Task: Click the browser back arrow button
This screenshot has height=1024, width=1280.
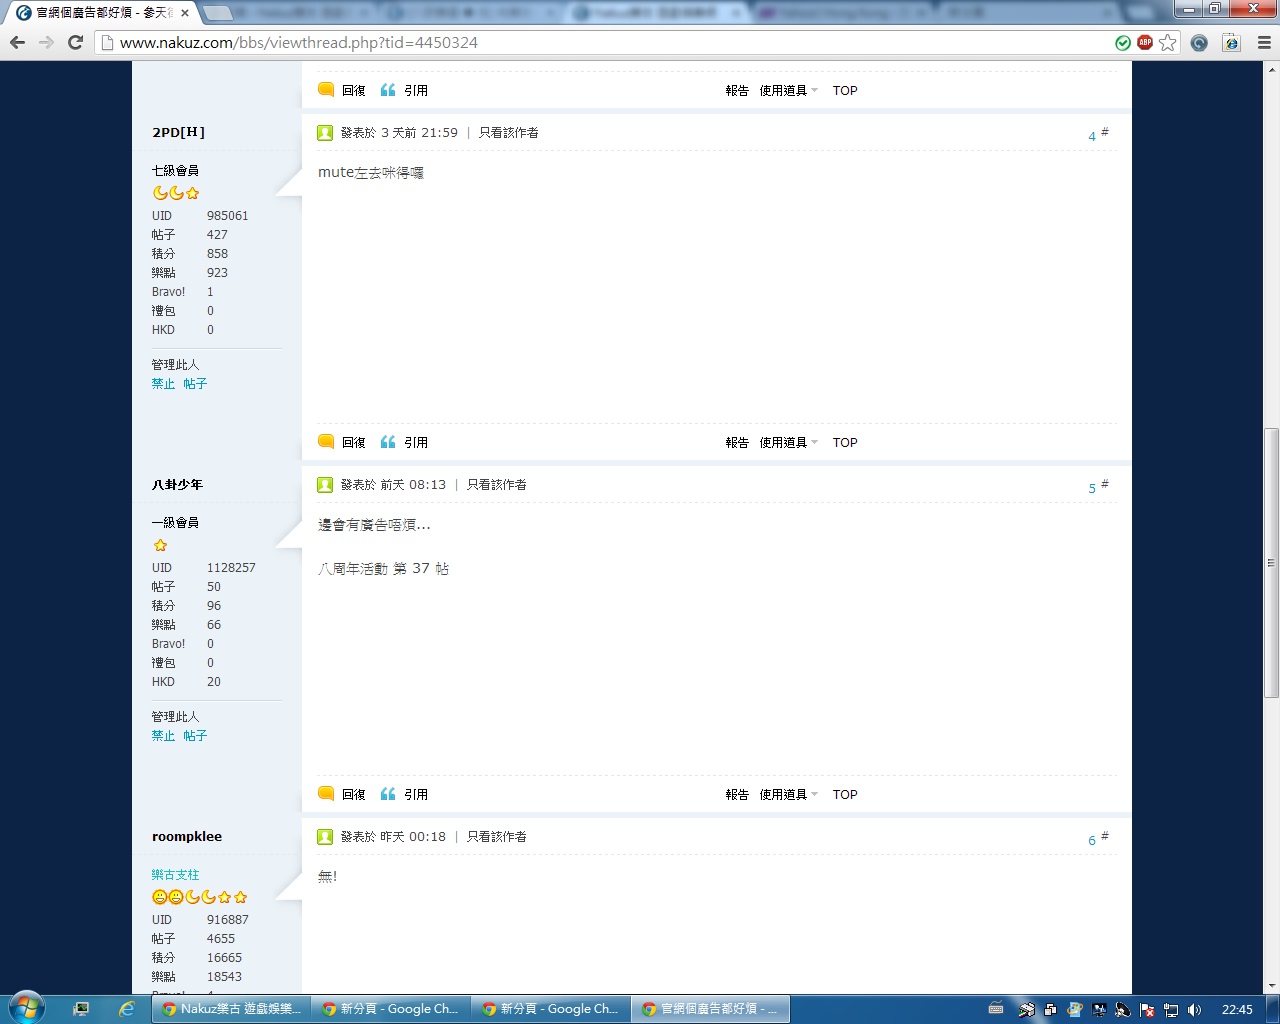Action: click(x=17, y=42)
